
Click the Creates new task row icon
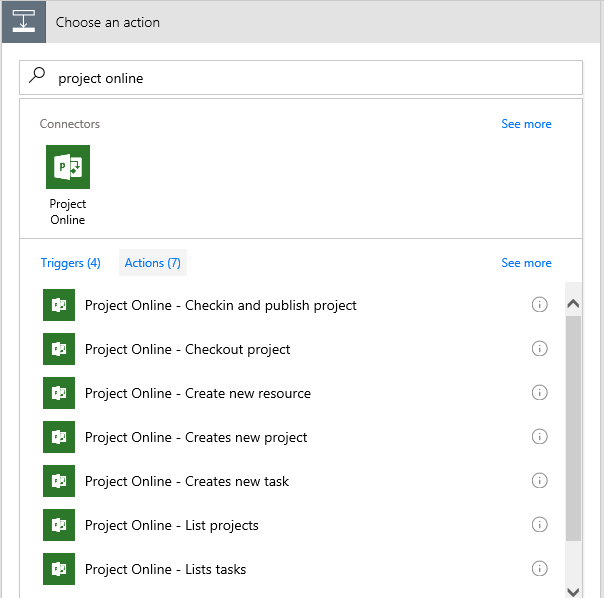[59, 480]
